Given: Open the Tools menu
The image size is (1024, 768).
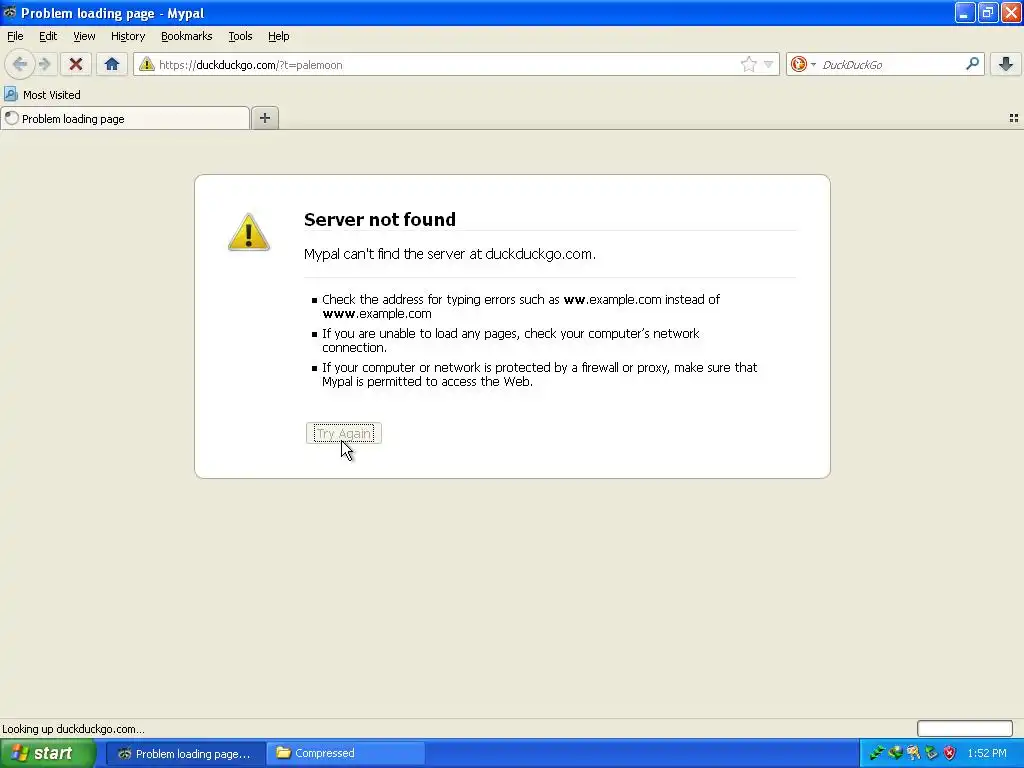Looking at the screenshot, I should click(240, 36).
